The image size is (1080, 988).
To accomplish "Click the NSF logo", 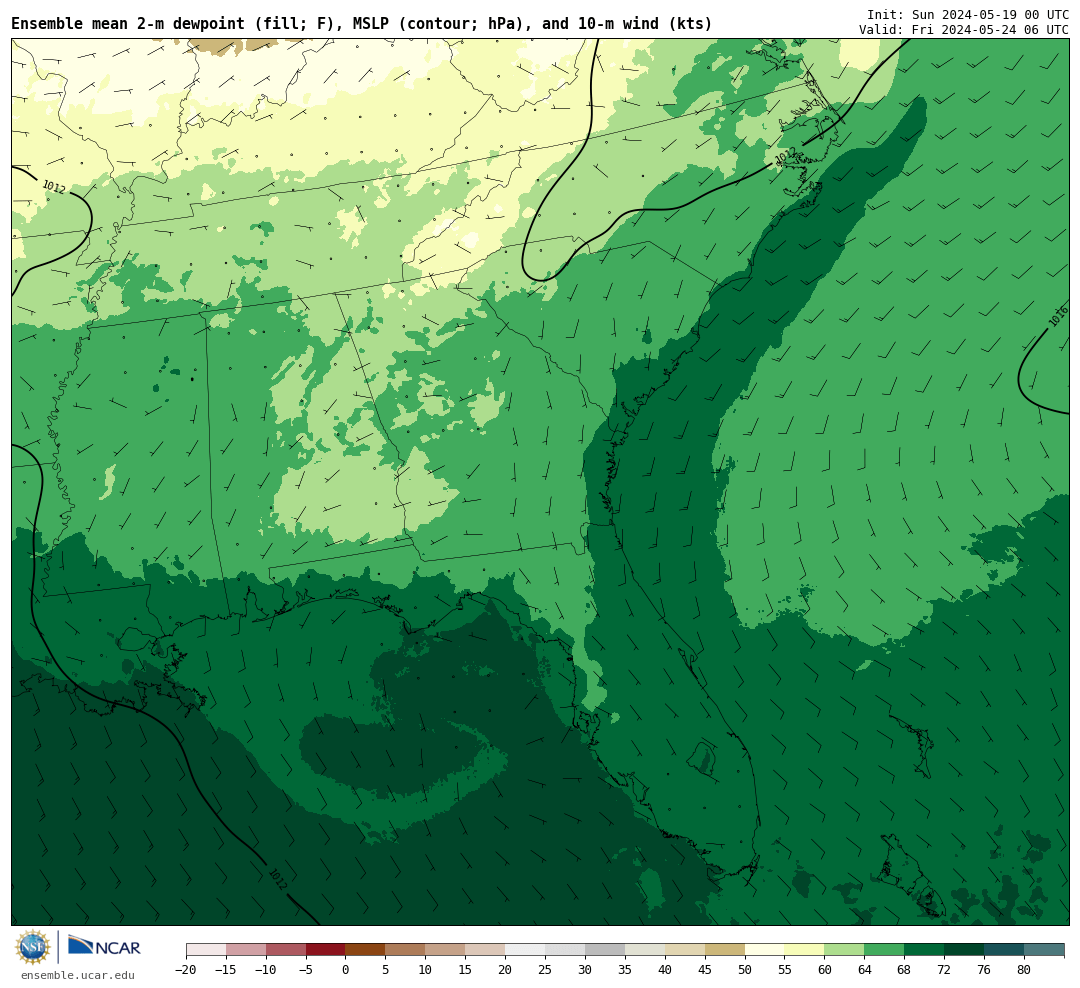I will pos(33,947).
